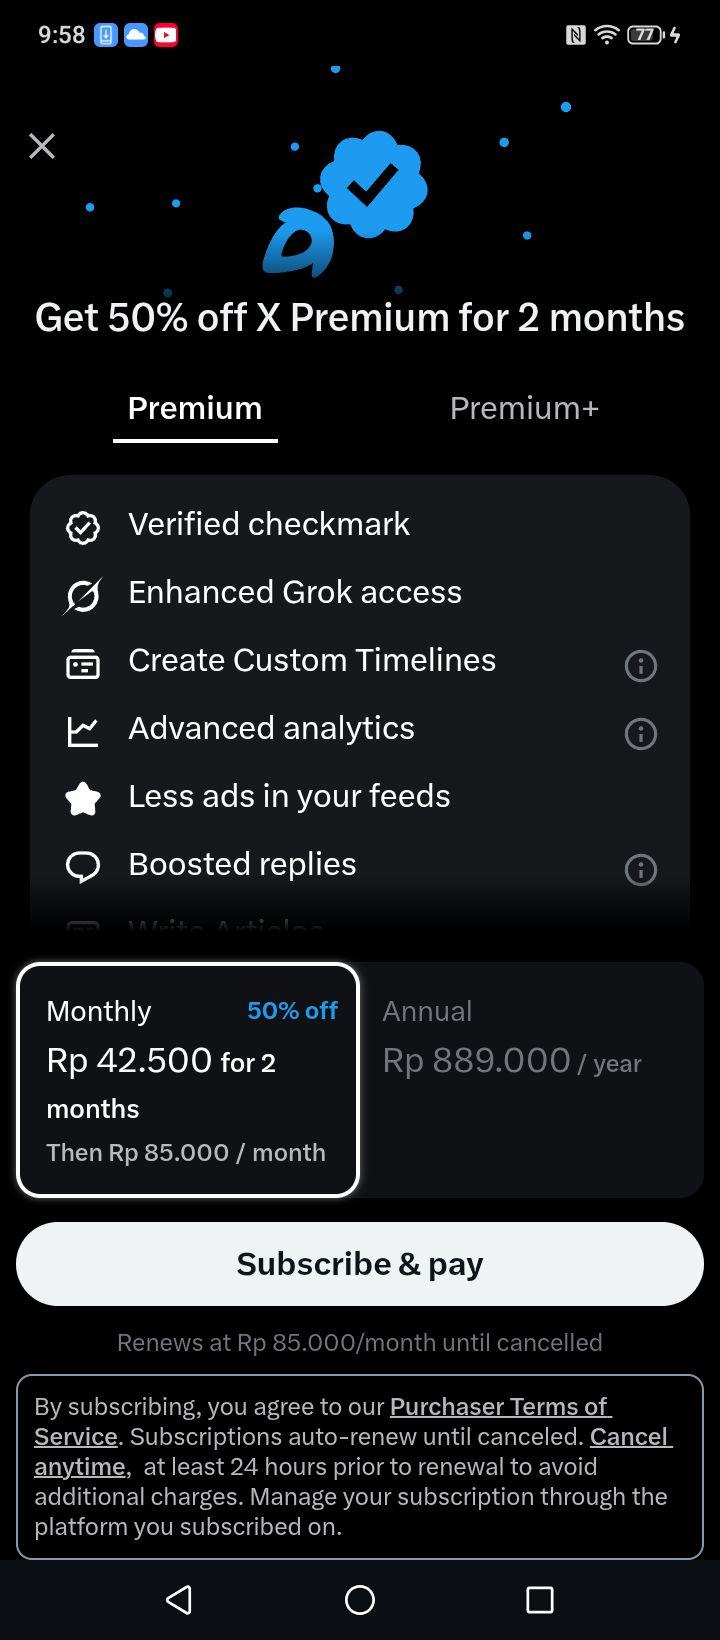Open Android recent apps square button

pos(540,1600)
